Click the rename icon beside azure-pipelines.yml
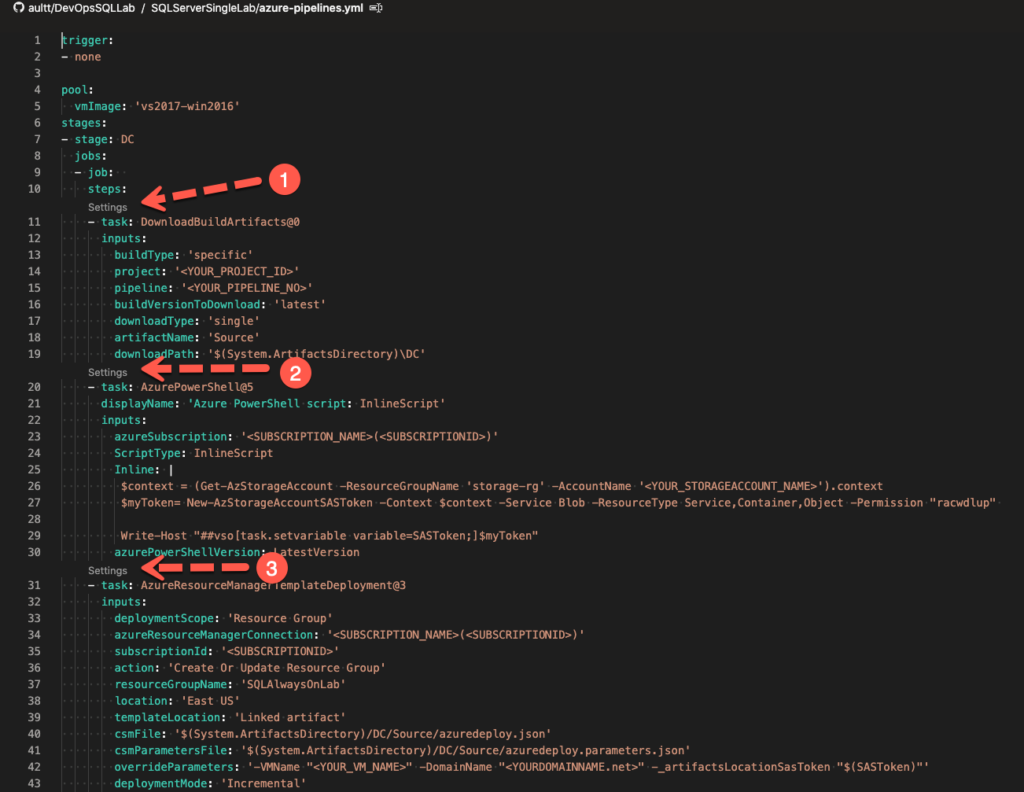 pos(376,8)
